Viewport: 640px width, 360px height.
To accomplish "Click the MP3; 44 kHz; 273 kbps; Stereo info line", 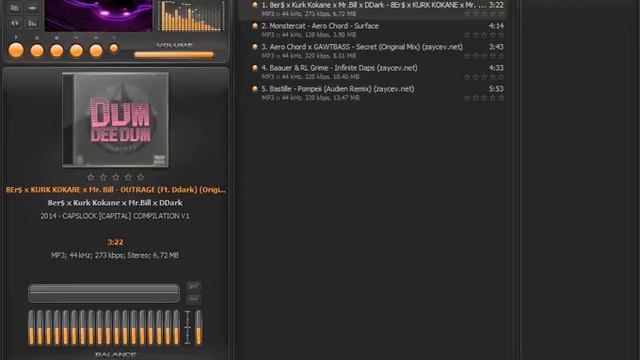I will [115, 256].
